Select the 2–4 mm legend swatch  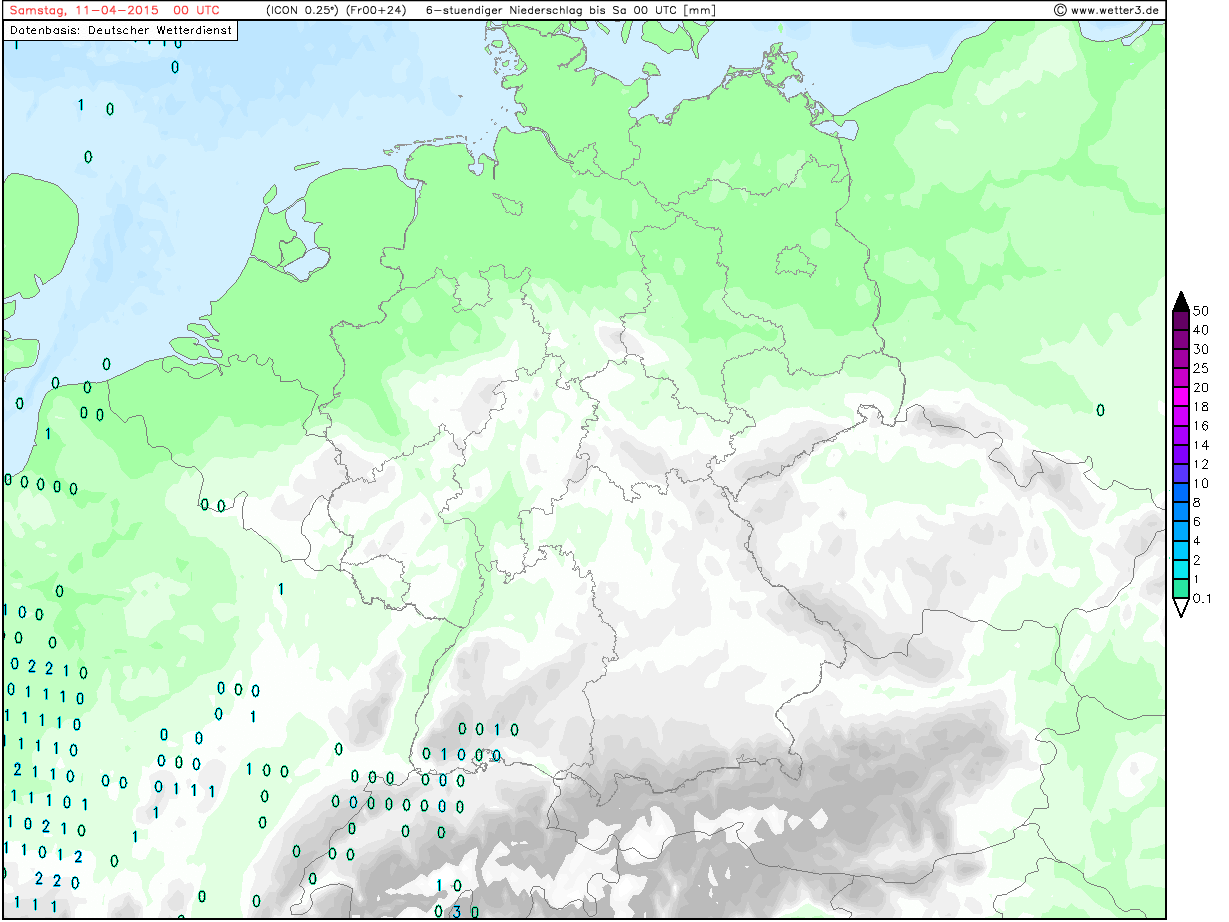click(x=1180, y=551)
